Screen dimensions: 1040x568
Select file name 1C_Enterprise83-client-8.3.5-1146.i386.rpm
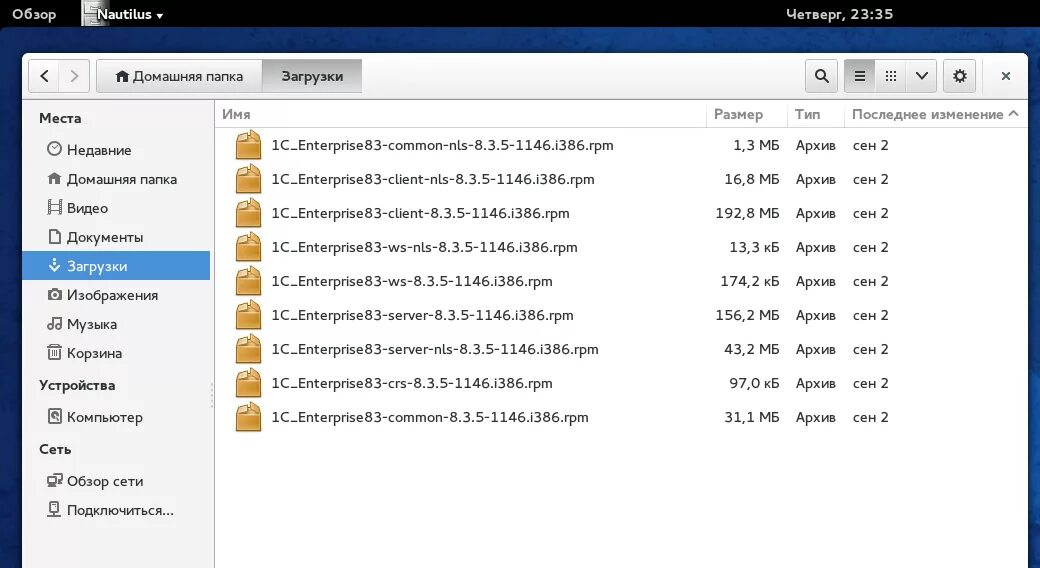point(421,213)
